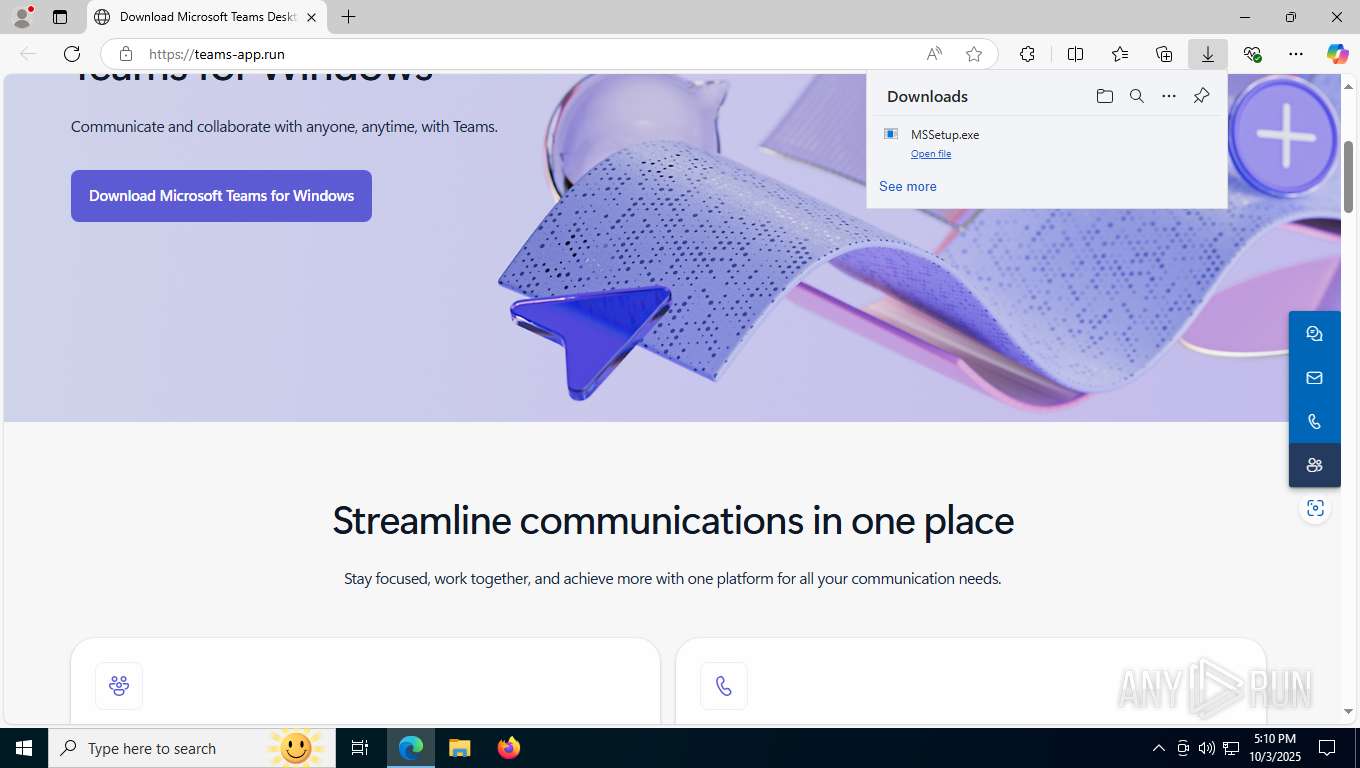Click the Open file link

point(931,154)
